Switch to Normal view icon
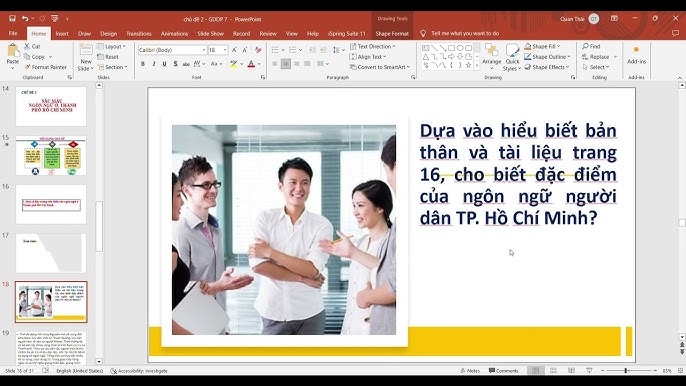Screen dimensions: 686x386 pos(536,371)
